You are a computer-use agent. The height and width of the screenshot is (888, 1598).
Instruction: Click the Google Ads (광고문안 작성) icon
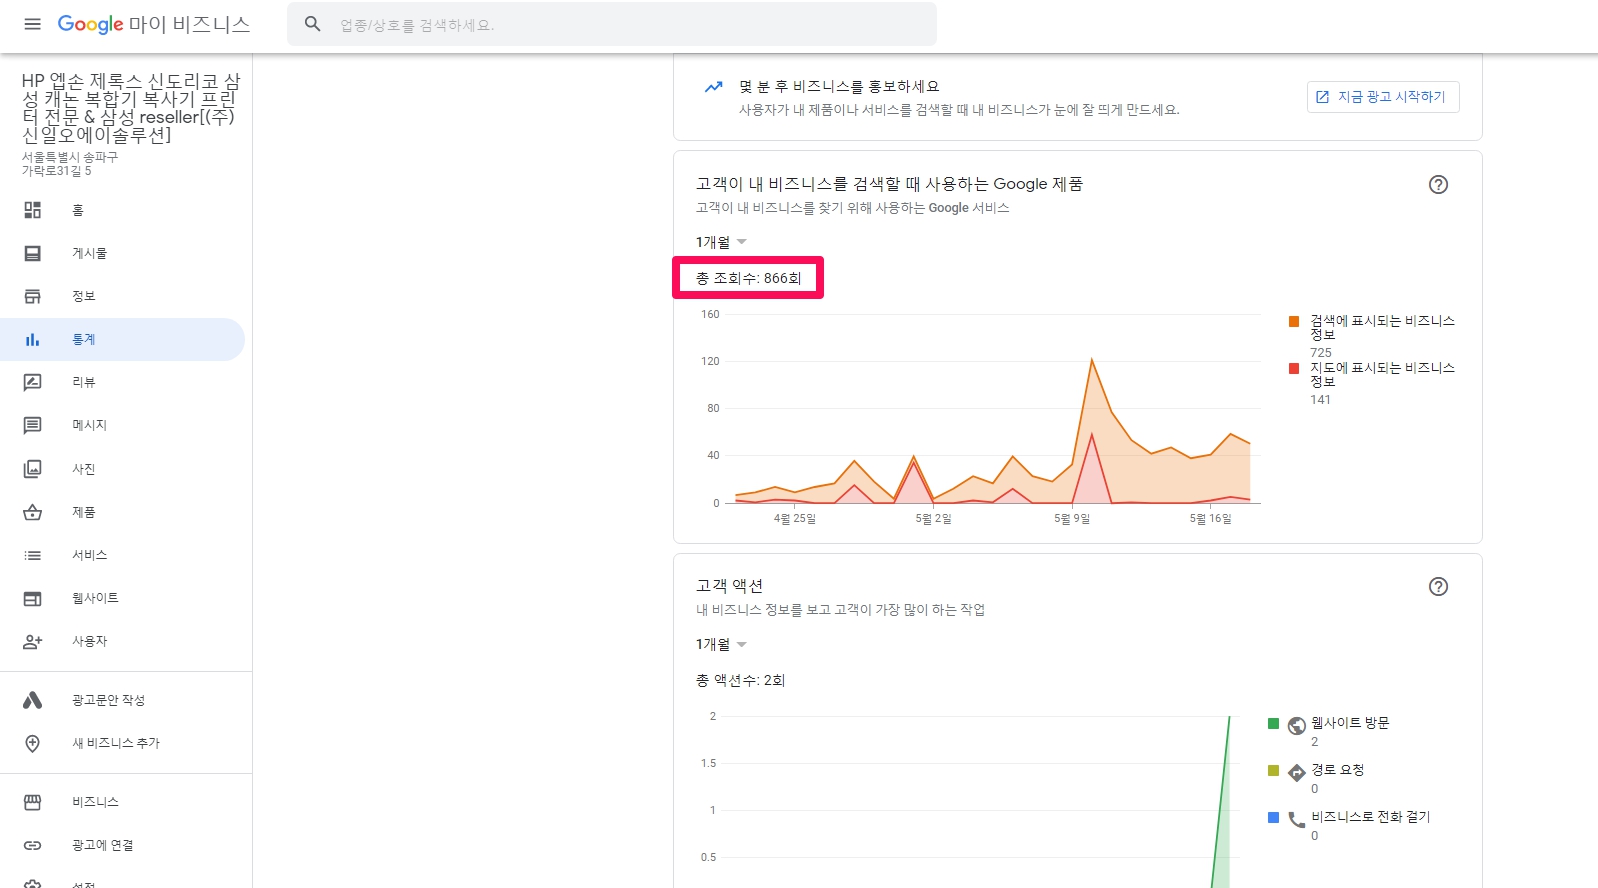coord(33,700)
